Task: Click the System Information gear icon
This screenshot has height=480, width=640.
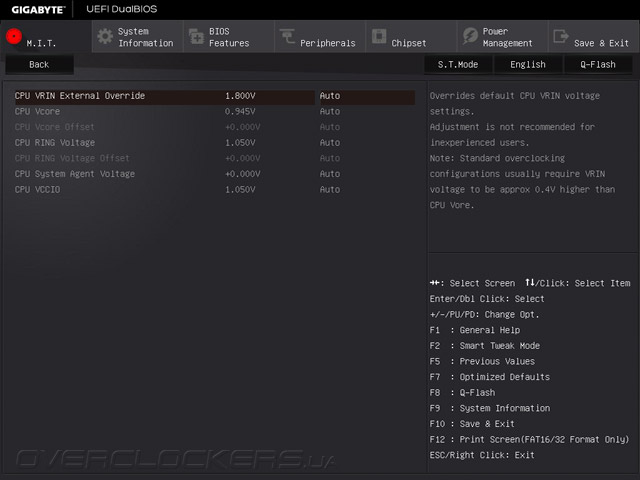Action: pos(105,36)
